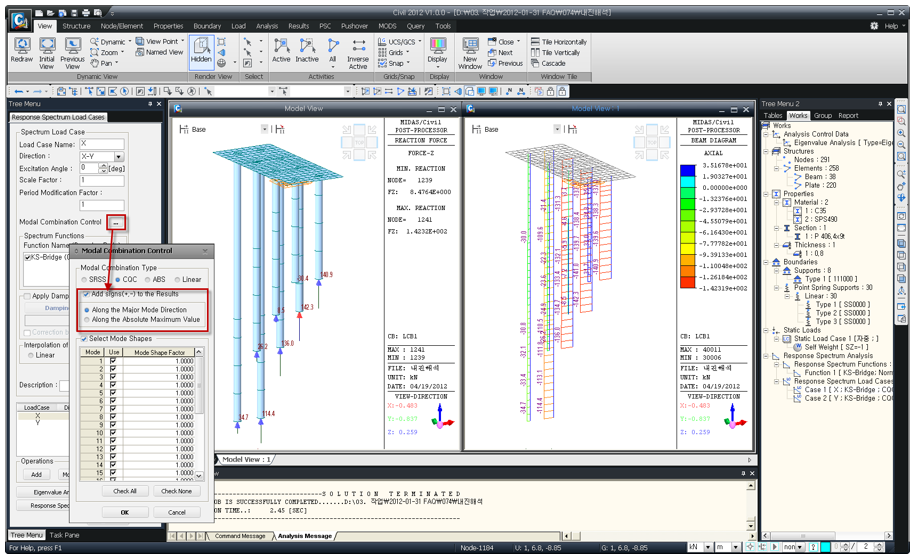
Task: Uncheck the Use box for mode 1
Action: [113, 361]
